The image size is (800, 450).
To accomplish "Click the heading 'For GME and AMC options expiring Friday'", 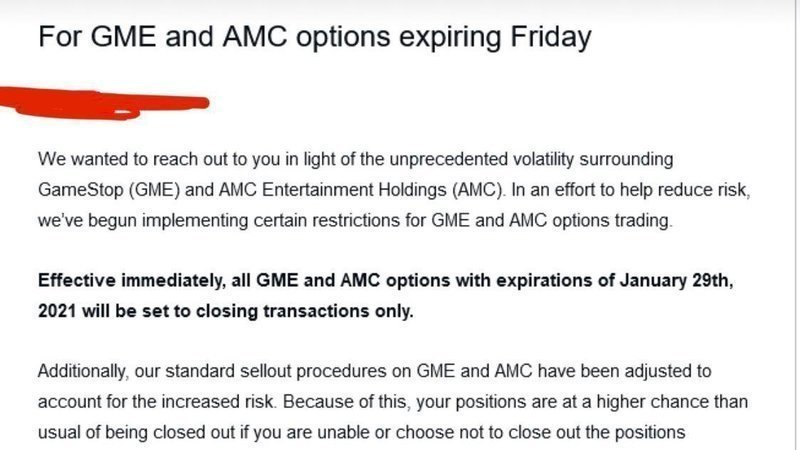I will tap(315, 37).
